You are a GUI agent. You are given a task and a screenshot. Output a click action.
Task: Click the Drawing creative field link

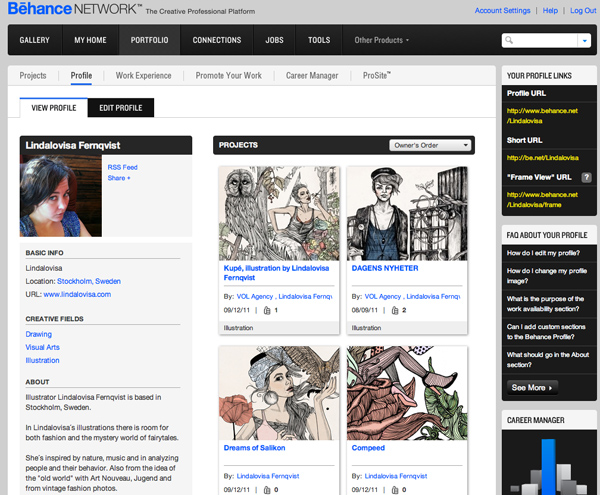pyautogui.click(x=39, y=334)
